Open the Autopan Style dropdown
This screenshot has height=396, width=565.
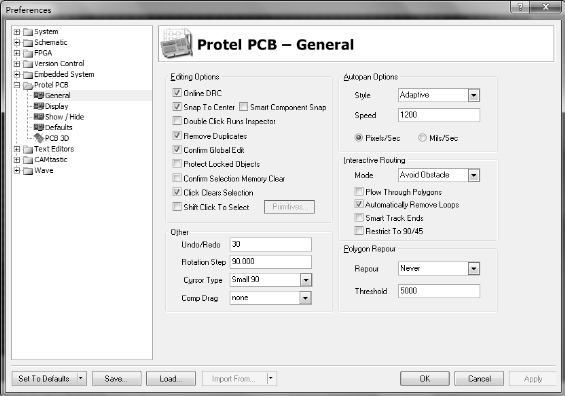click(x=473, y=95)
